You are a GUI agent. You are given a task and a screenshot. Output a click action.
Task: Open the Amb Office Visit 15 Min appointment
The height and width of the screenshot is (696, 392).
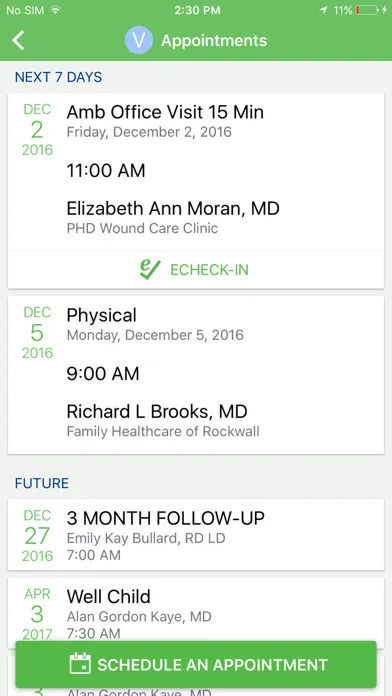(x=196, y=172)
